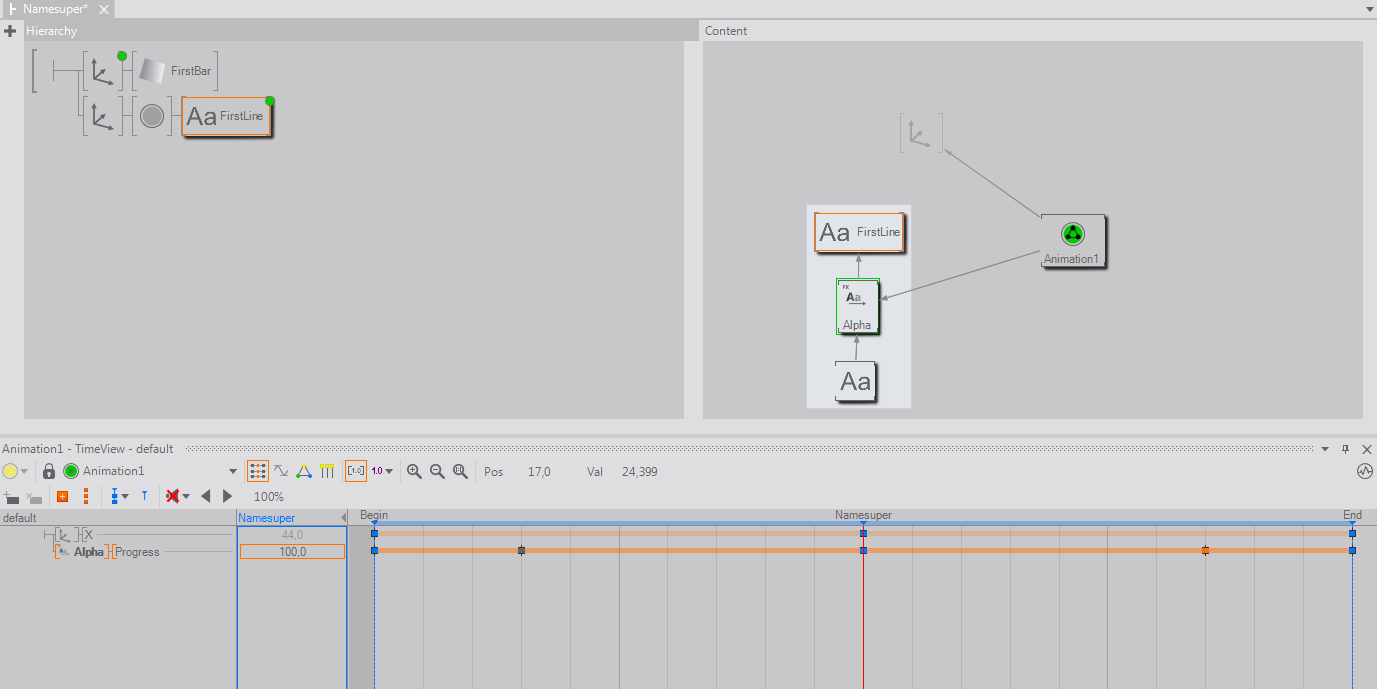The image size is (1377, 689).
Task: Click the zoom out magnifier icon
Action: [437, 471]
